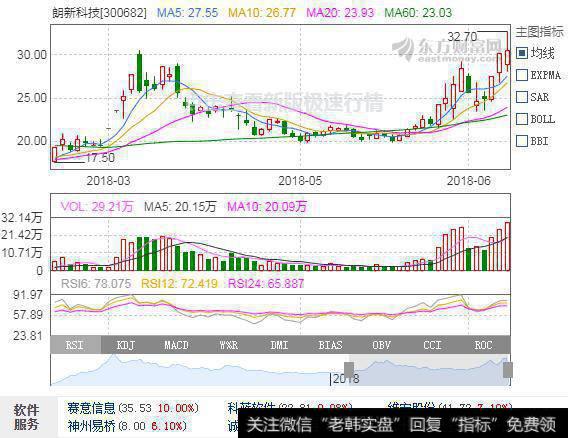
Task: Select the RSI indicator tab
Action: coord(76,345)
